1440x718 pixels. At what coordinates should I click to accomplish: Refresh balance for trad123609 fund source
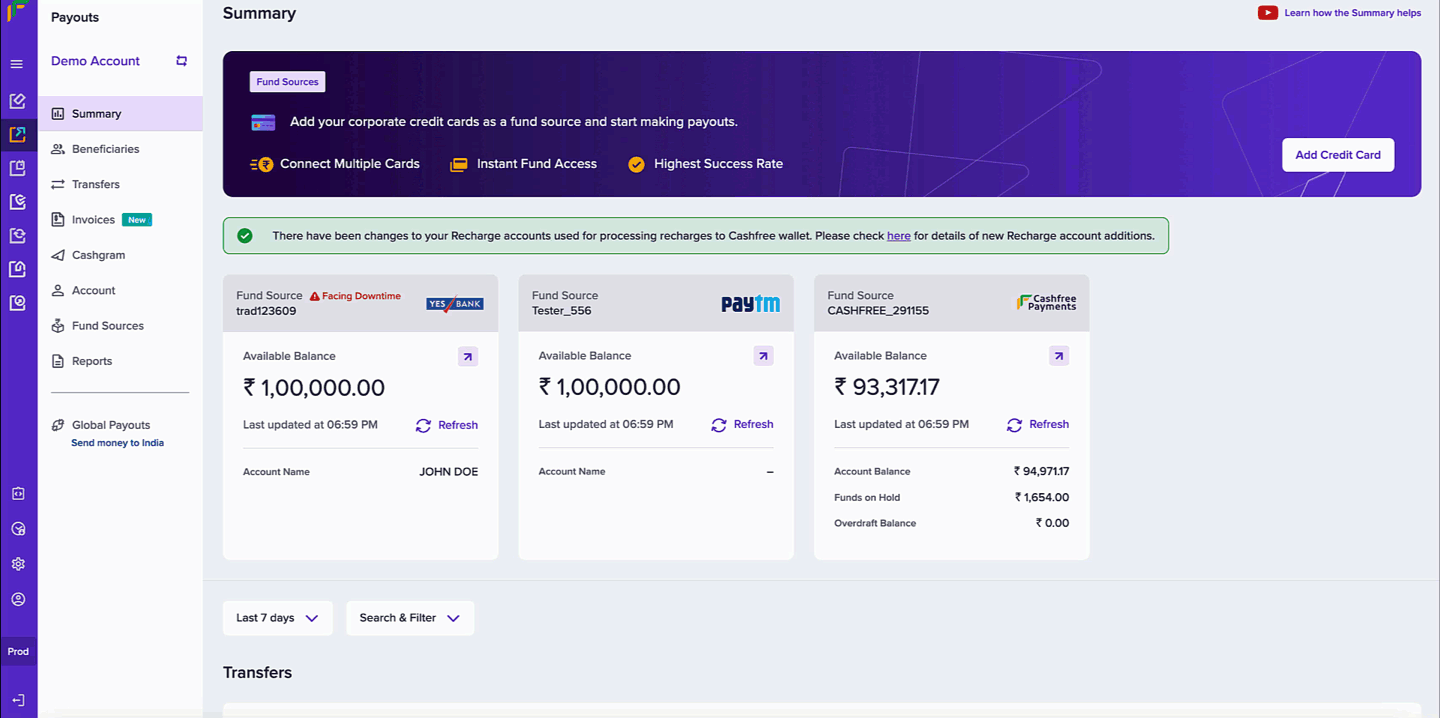(x=447, y=425)
